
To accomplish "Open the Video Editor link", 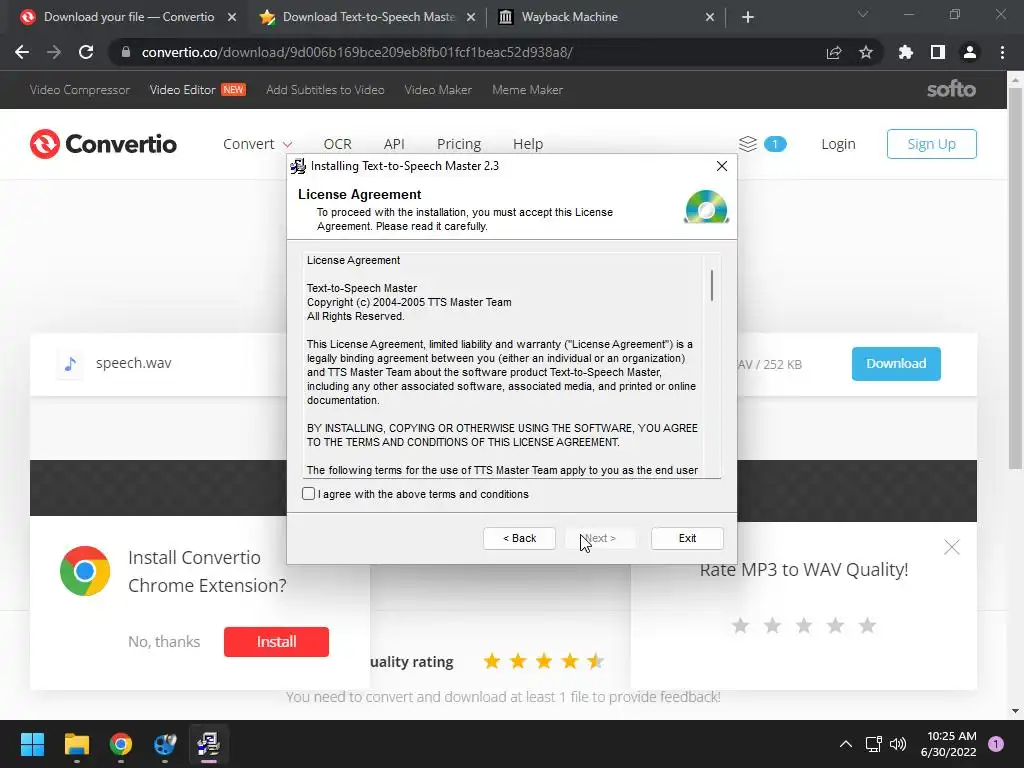I will click(x=182, y=89).
